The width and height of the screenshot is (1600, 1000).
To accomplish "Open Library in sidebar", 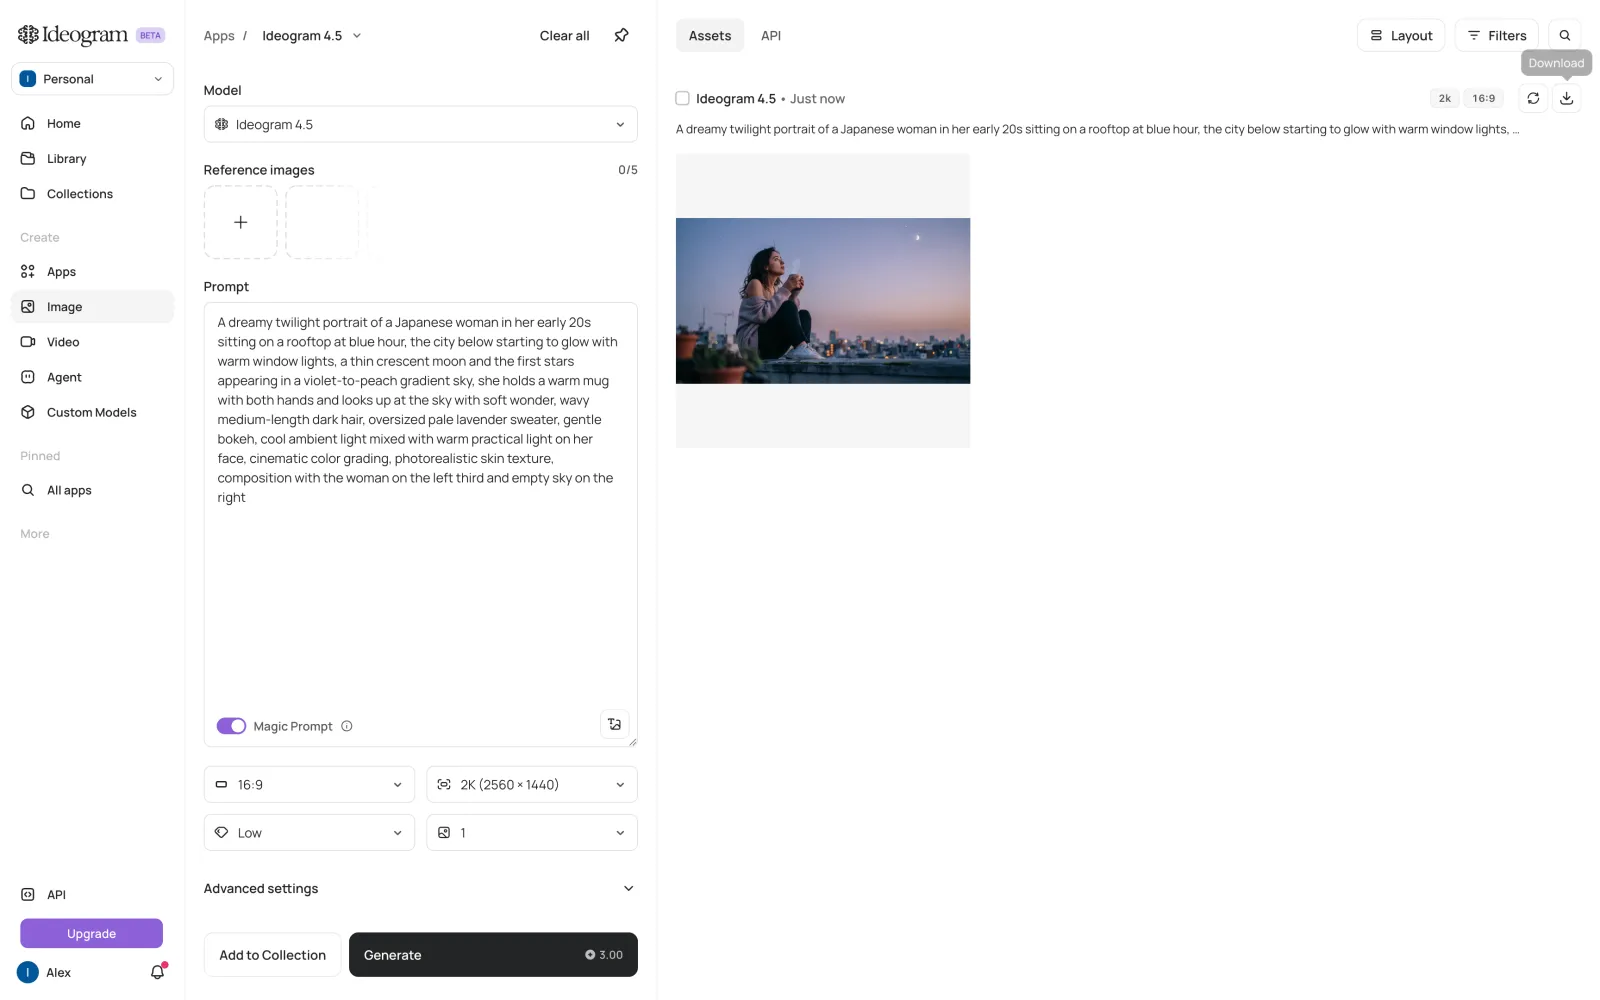I will [92, 158].
